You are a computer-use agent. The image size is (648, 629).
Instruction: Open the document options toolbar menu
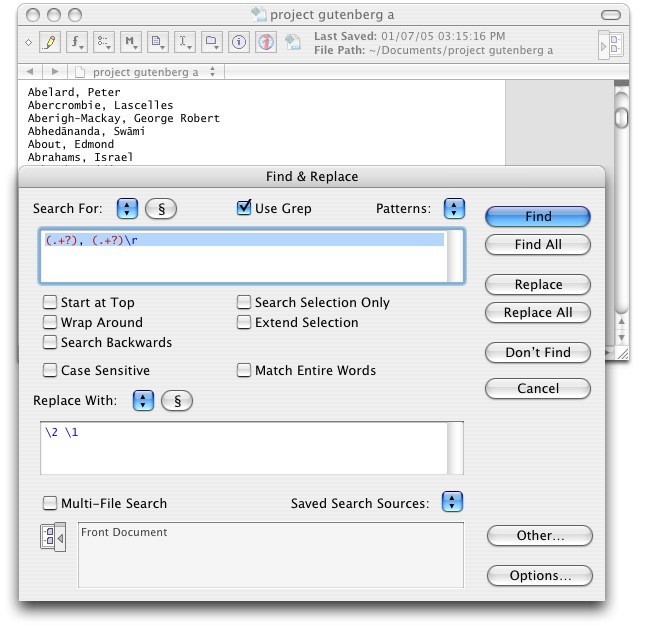[x=158, y=42]
